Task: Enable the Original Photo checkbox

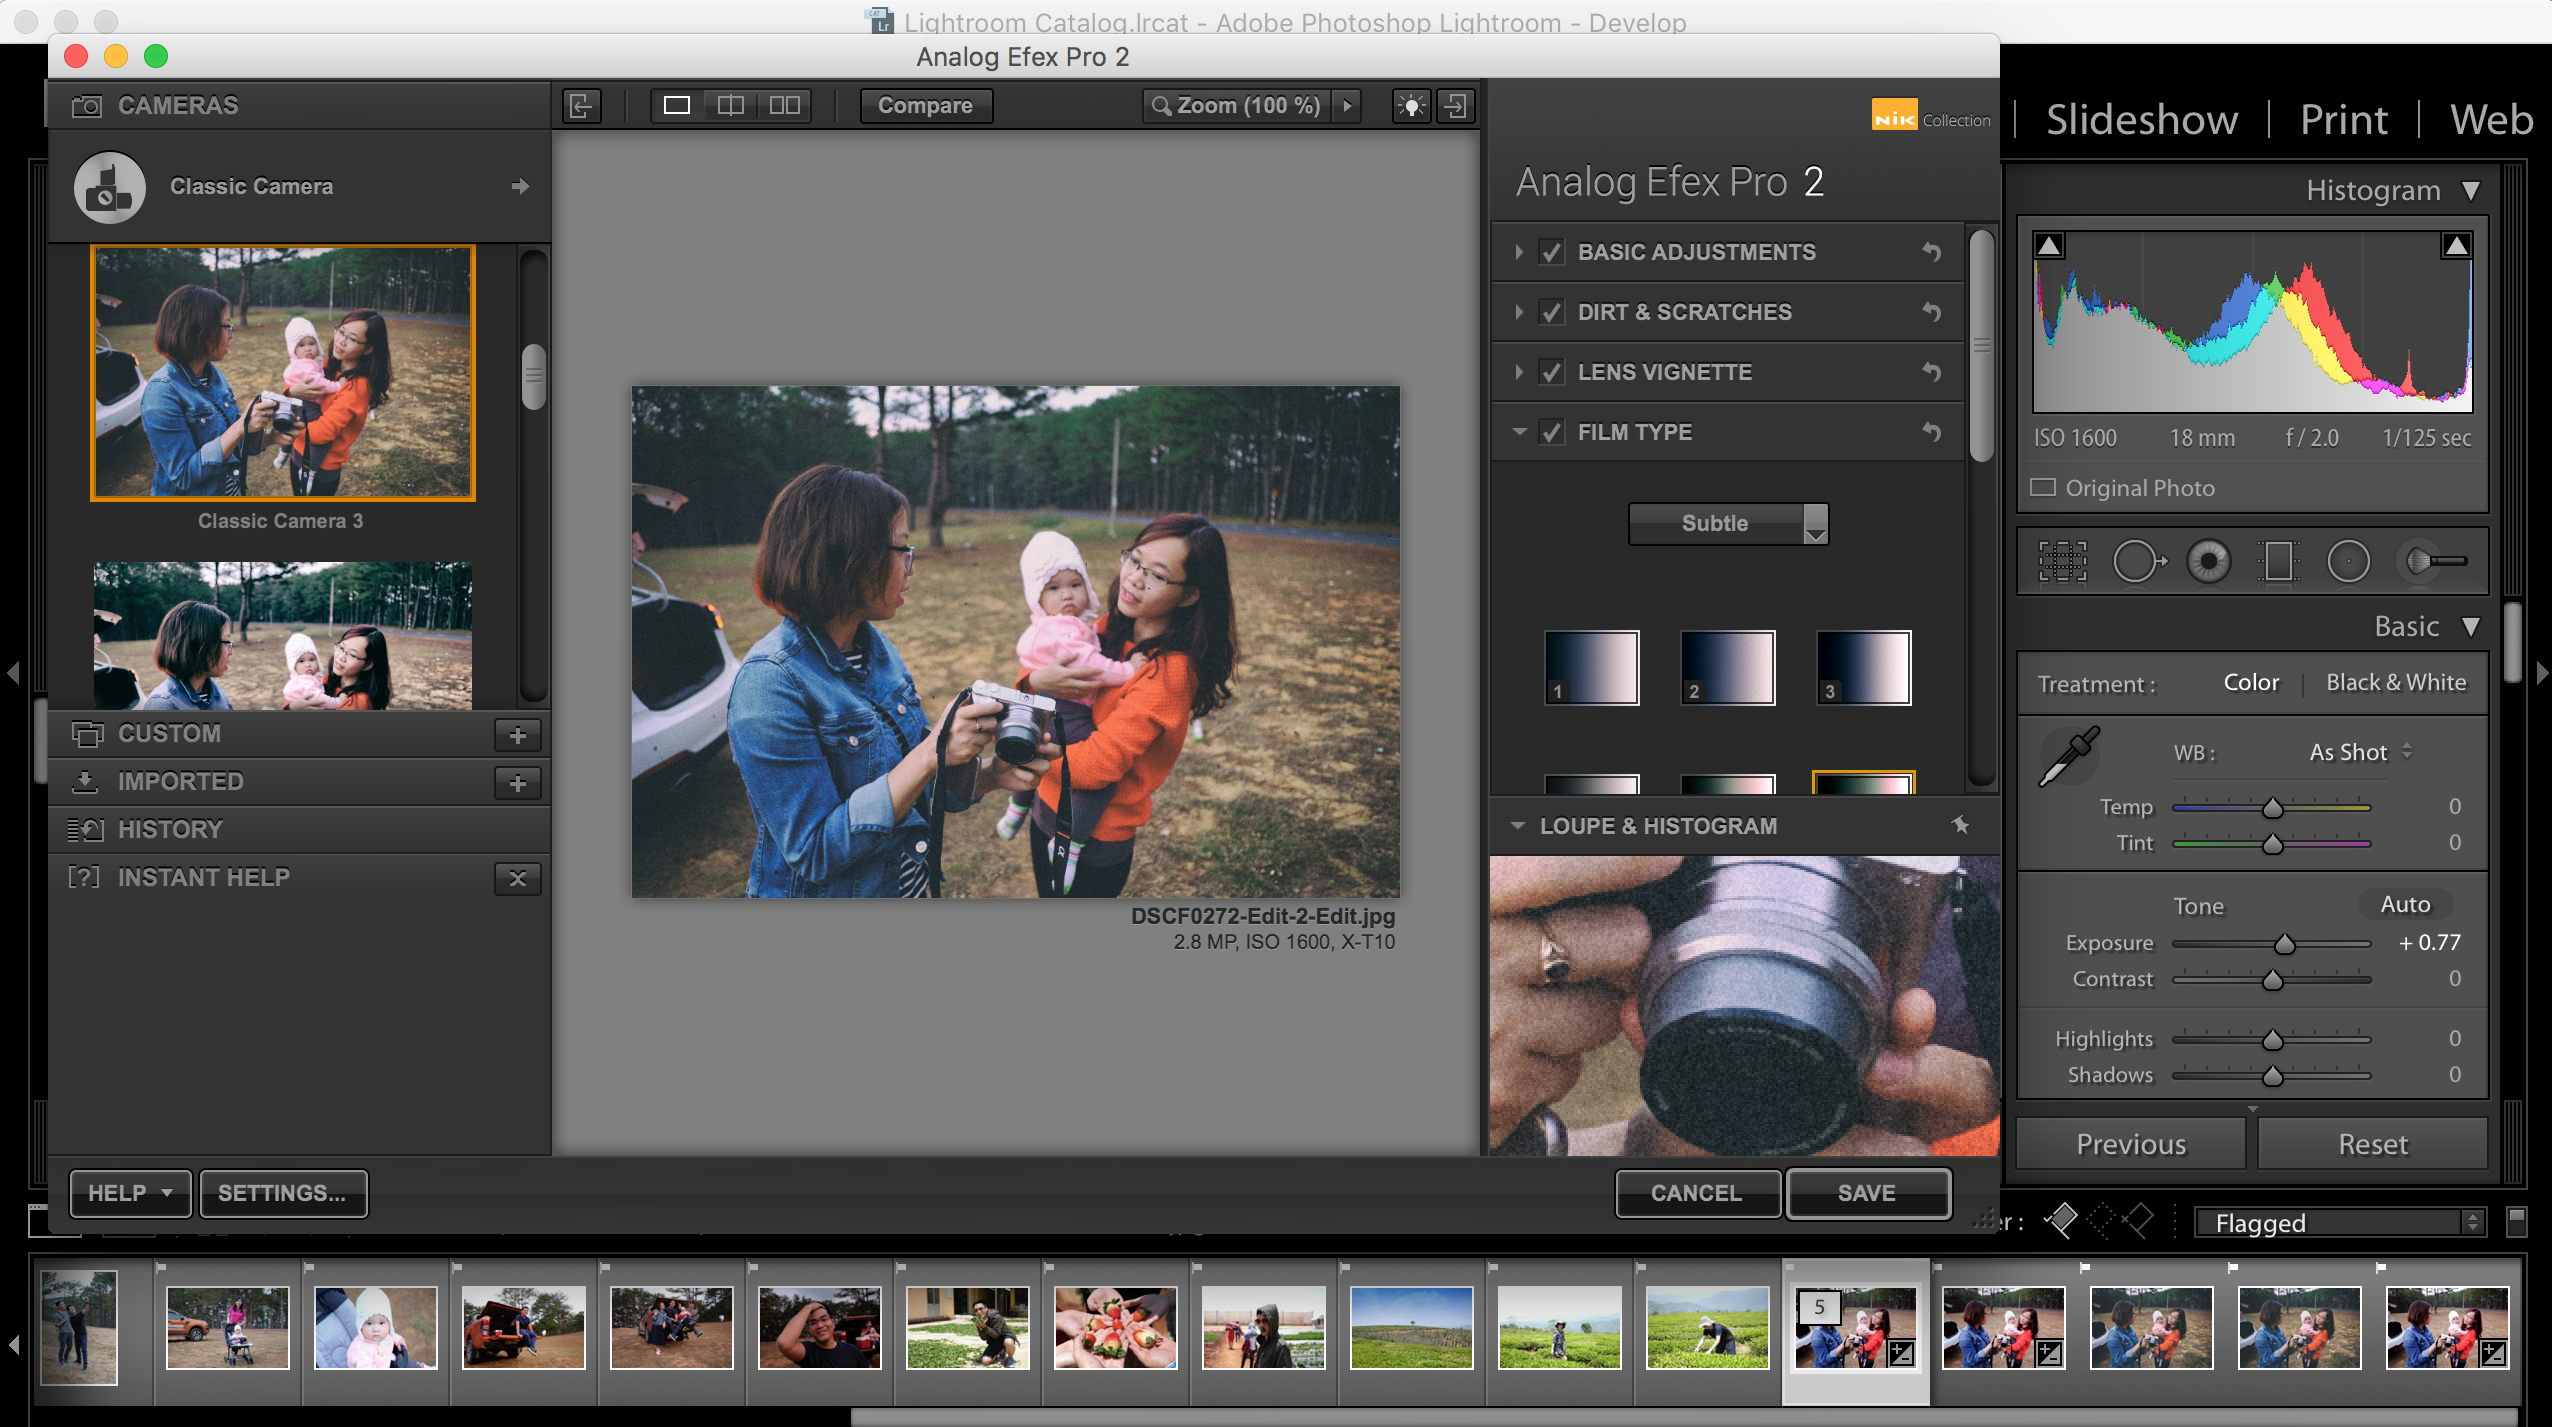Action: tap(2043, 488)
